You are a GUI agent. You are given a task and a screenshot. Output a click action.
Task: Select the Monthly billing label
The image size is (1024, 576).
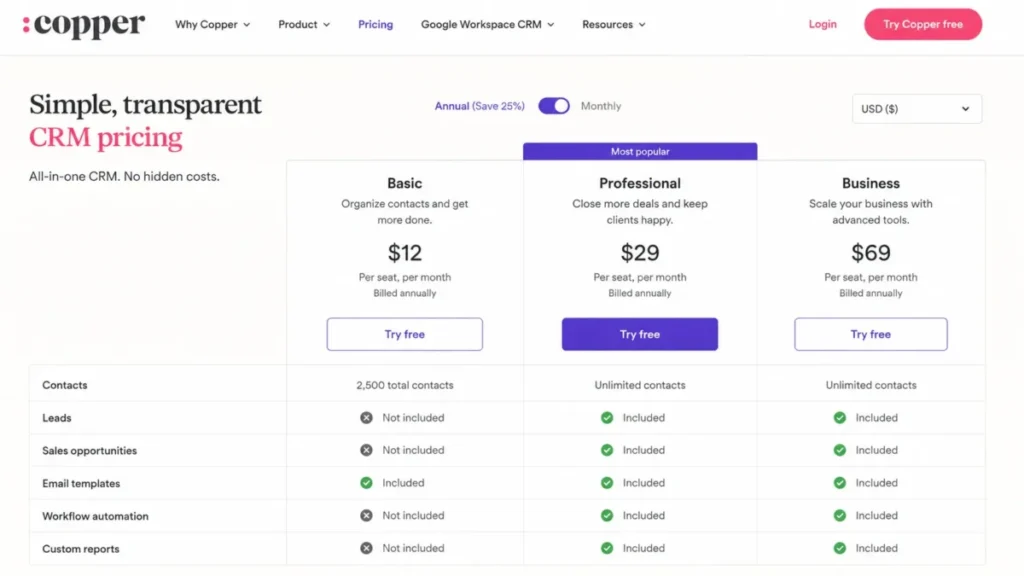tap(601, 106)
